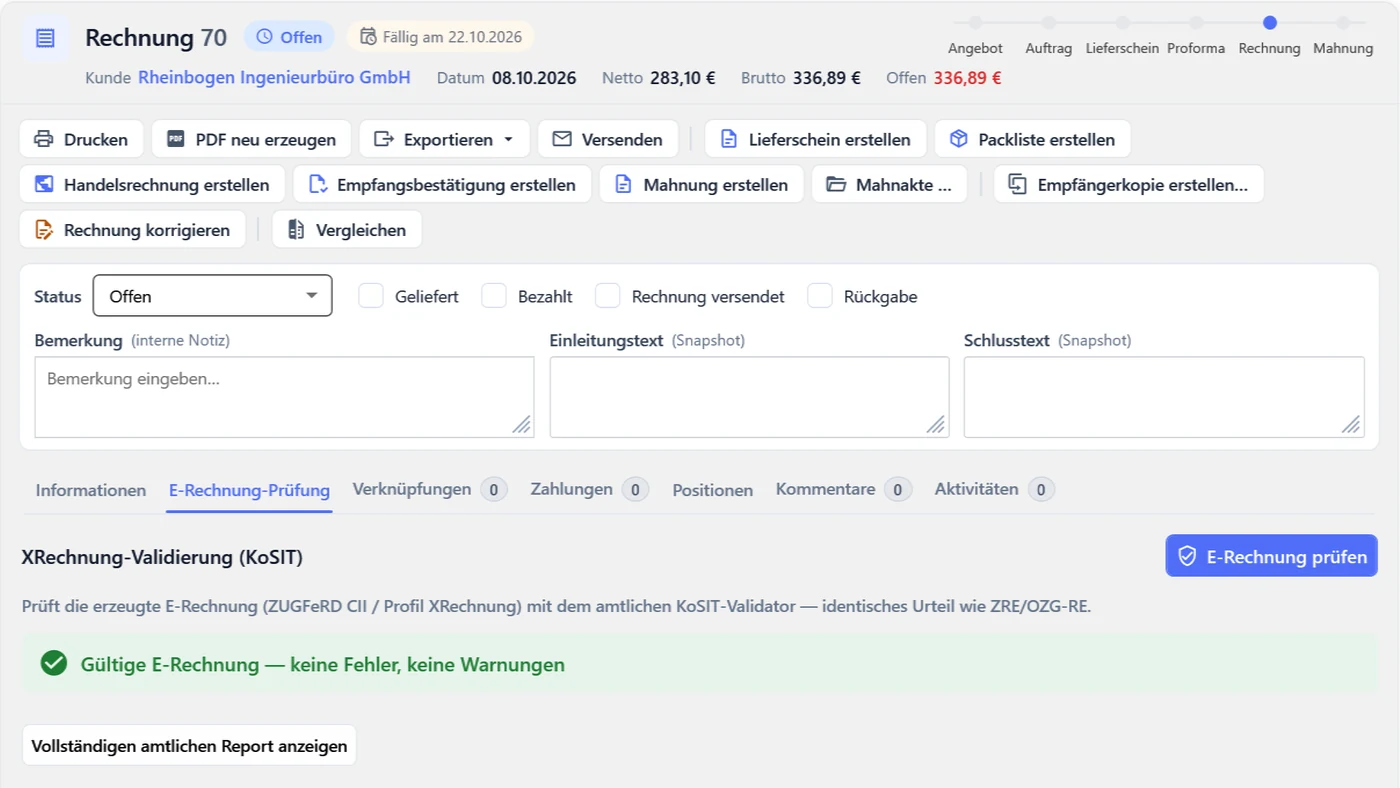
Task: Click the Offen status badge in header
Action: [x=290, y=37]
